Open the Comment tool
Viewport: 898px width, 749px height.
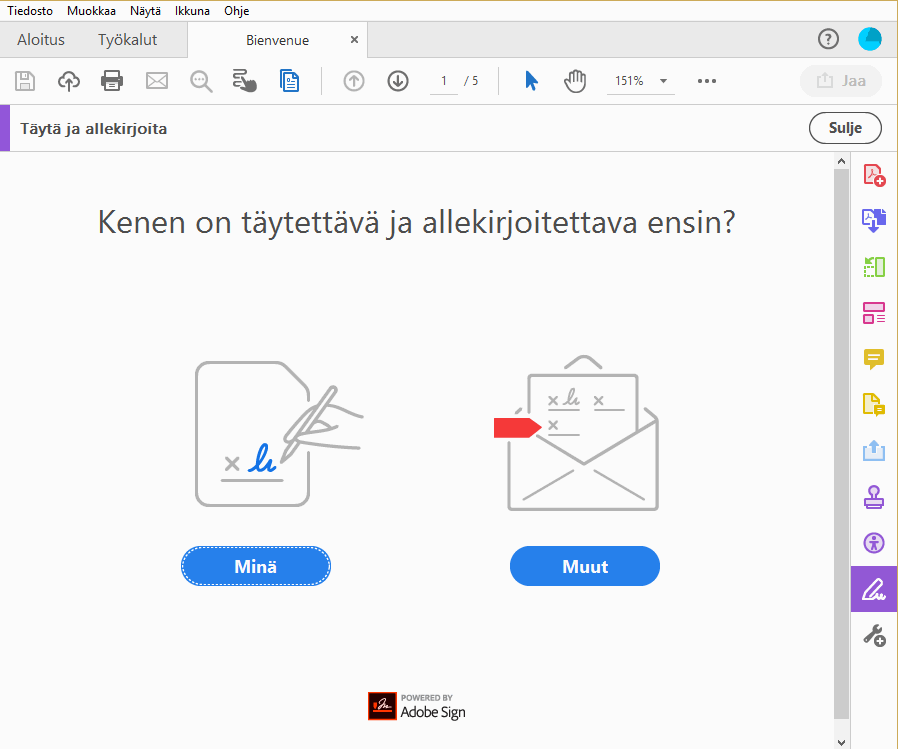873,358
